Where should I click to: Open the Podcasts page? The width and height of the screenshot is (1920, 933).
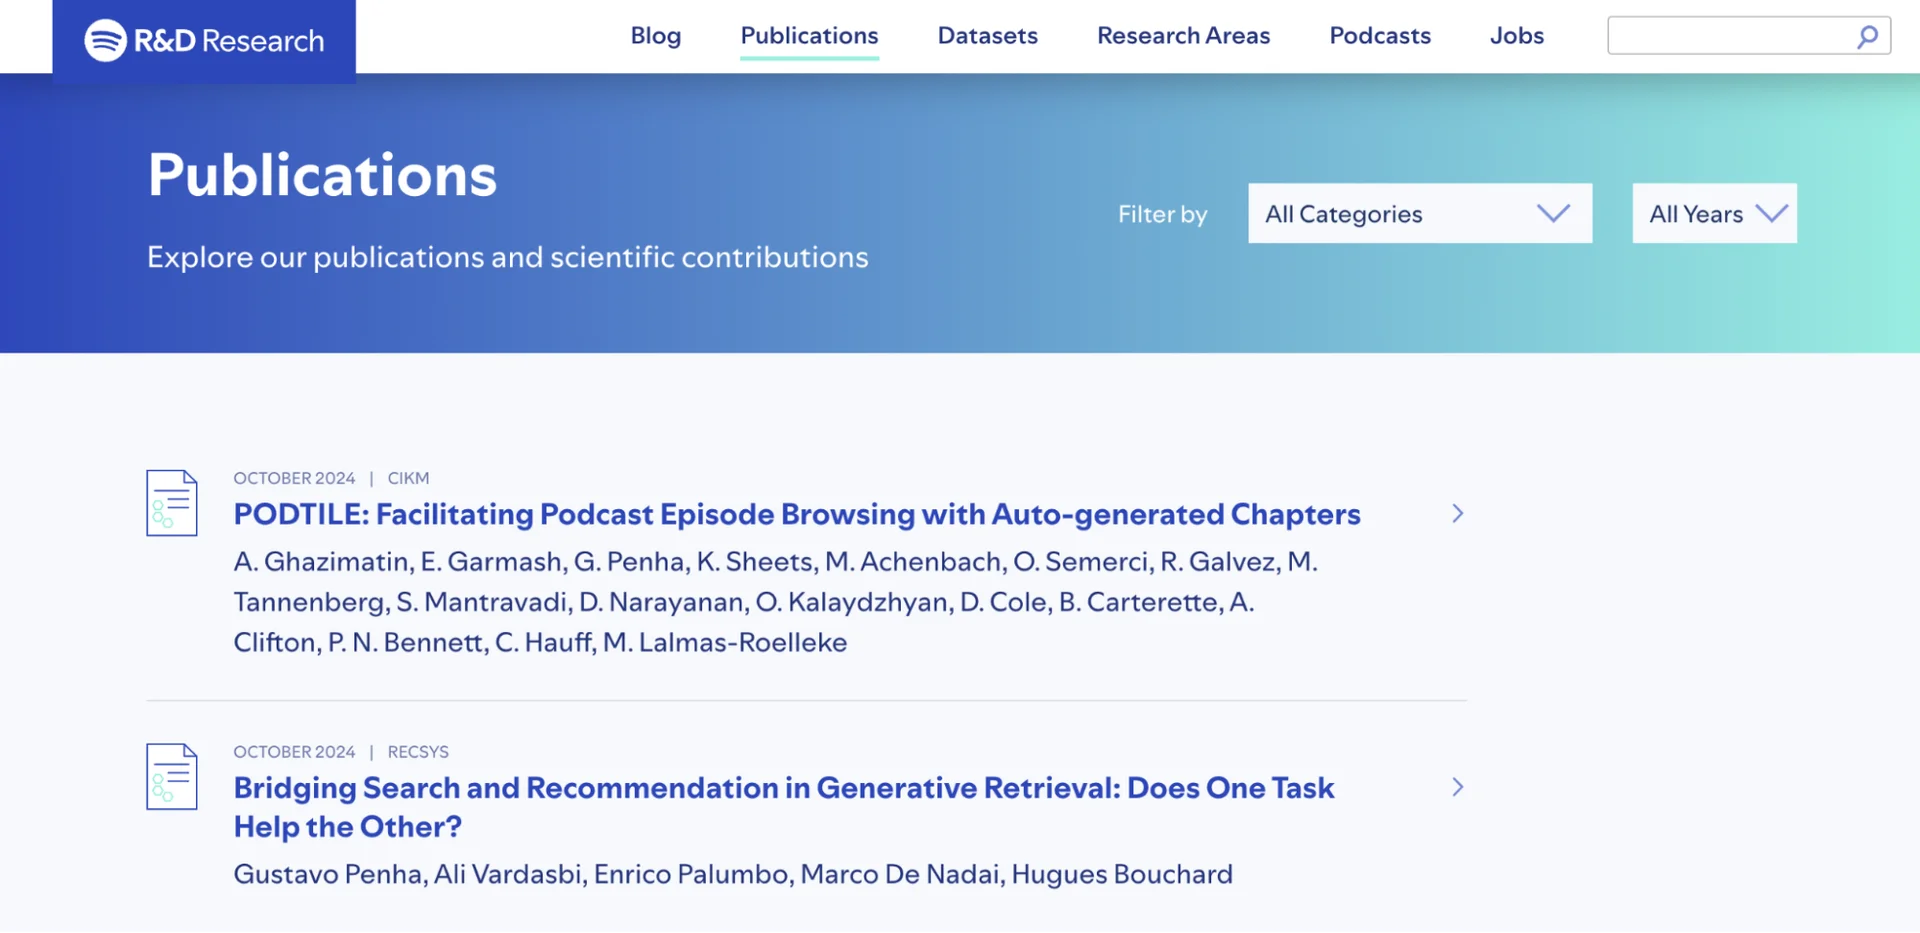pyautogui.click(x=1380, y=36)
